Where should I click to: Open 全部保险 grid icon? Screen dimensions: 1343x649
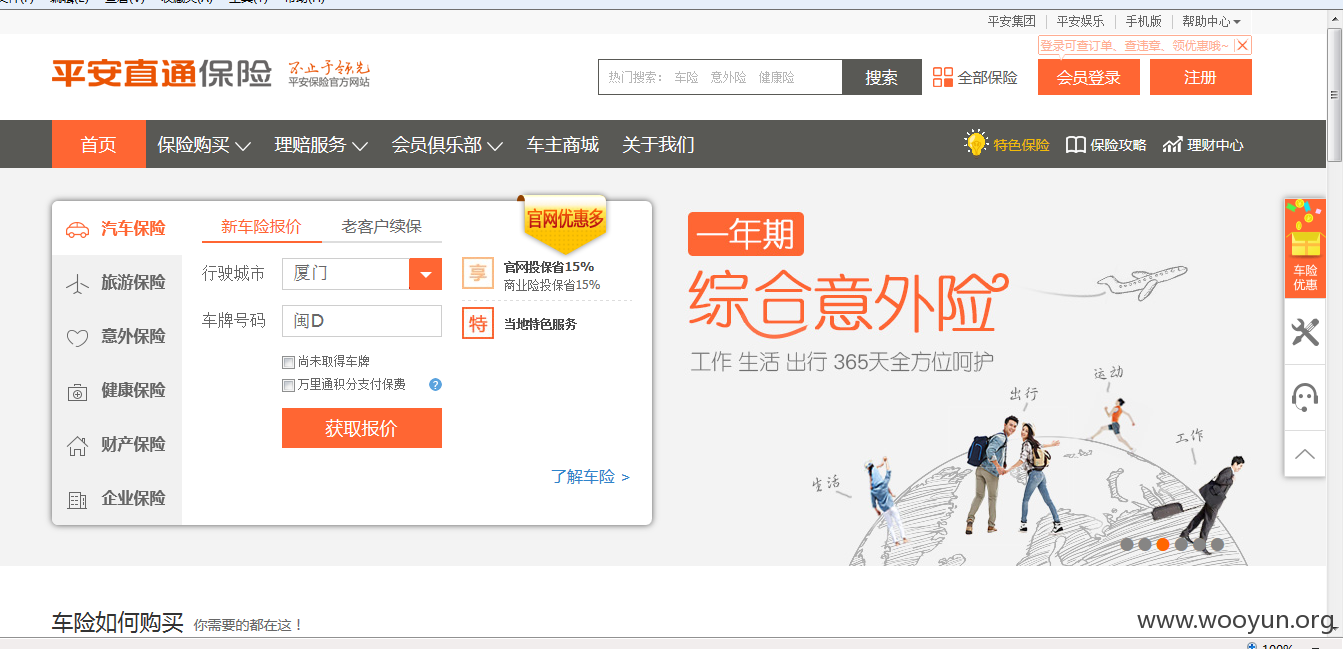[943, 78]
